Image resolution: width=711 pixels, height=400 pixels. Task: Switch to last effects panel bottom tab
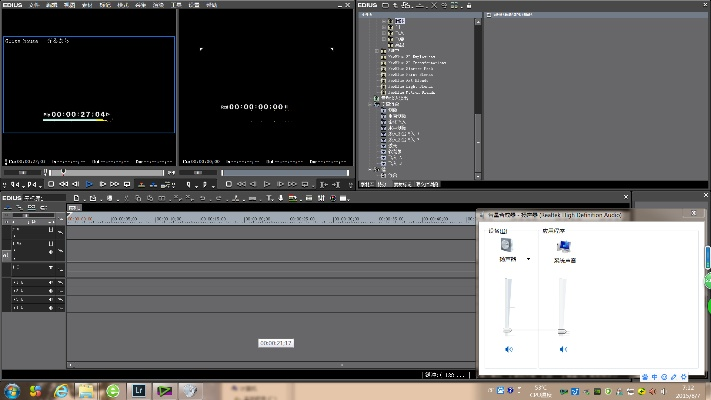pyautogui.click(x=427, y=184)
